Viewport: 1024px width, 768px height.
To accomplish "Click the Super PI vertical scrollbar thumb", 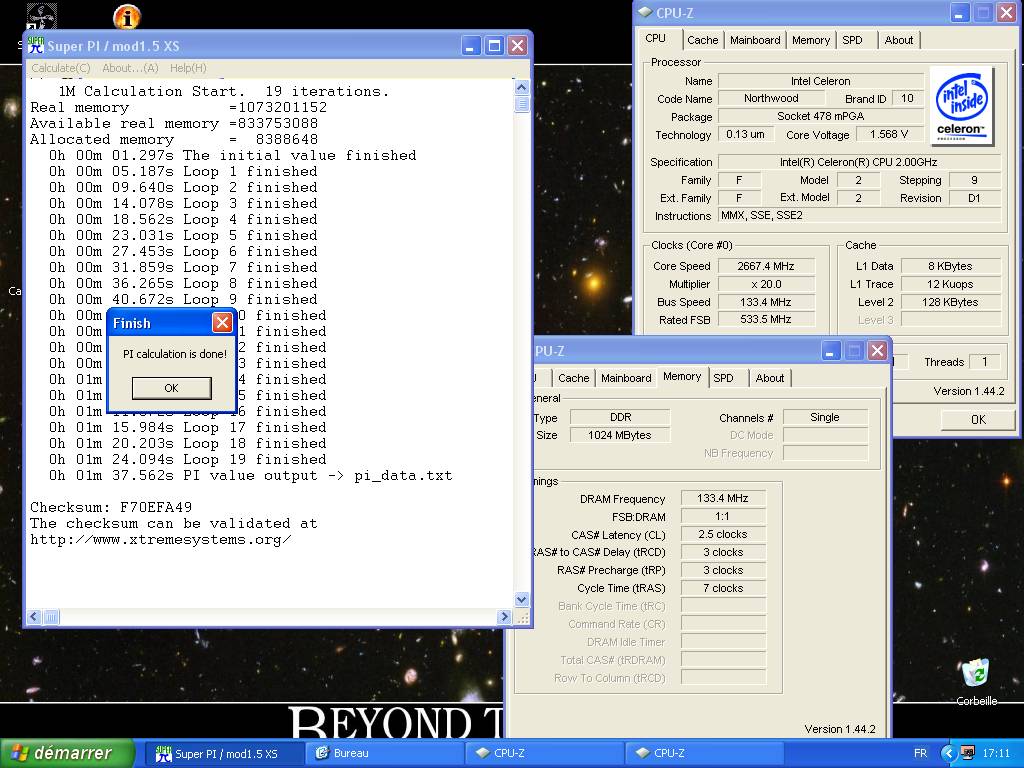I will [x=522, y=104].
